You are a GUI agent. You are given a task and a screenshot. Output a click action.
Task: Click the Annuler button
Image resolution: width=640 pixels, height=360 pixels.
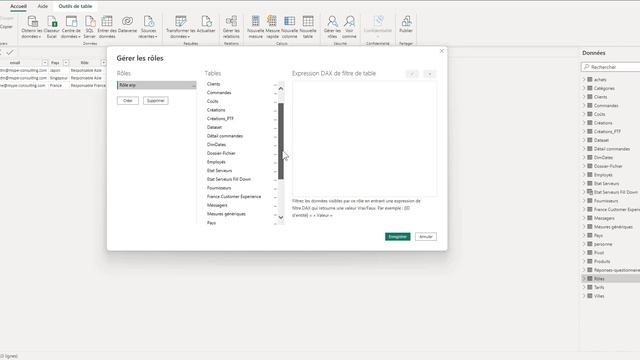pyautogui.click(x=426, y=237)
